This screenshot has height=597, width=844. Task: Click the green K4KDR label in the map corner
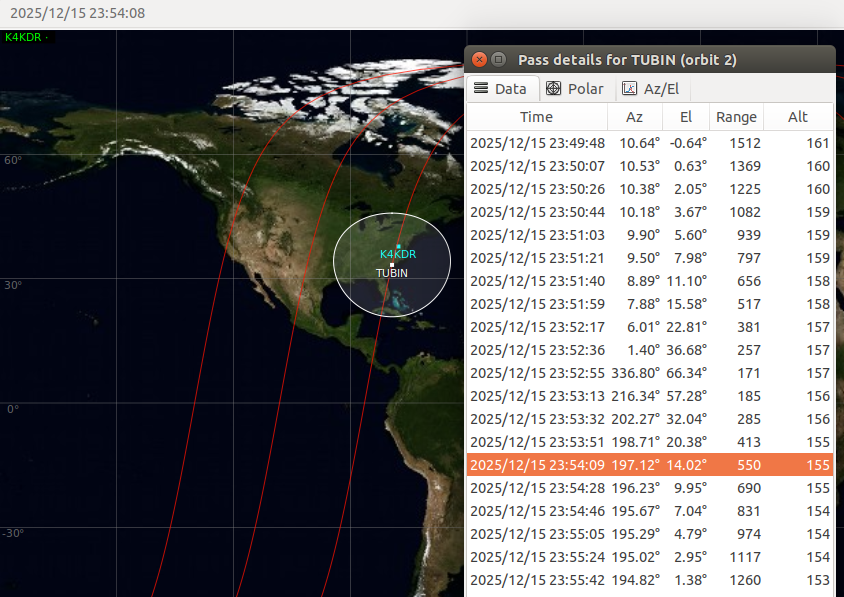[23, 37]
